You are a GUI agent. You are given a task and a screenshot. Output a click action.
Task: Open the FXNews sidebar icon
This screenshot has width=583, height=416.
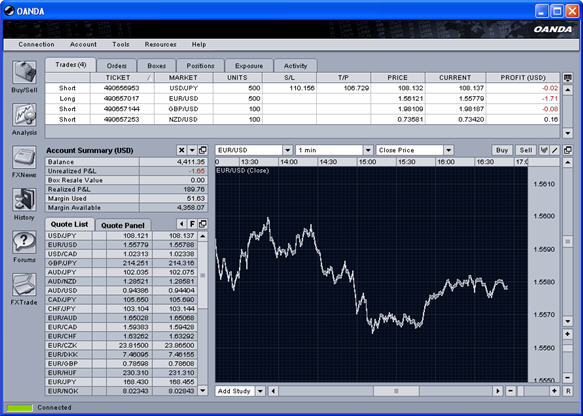click(x=24, y=157)
